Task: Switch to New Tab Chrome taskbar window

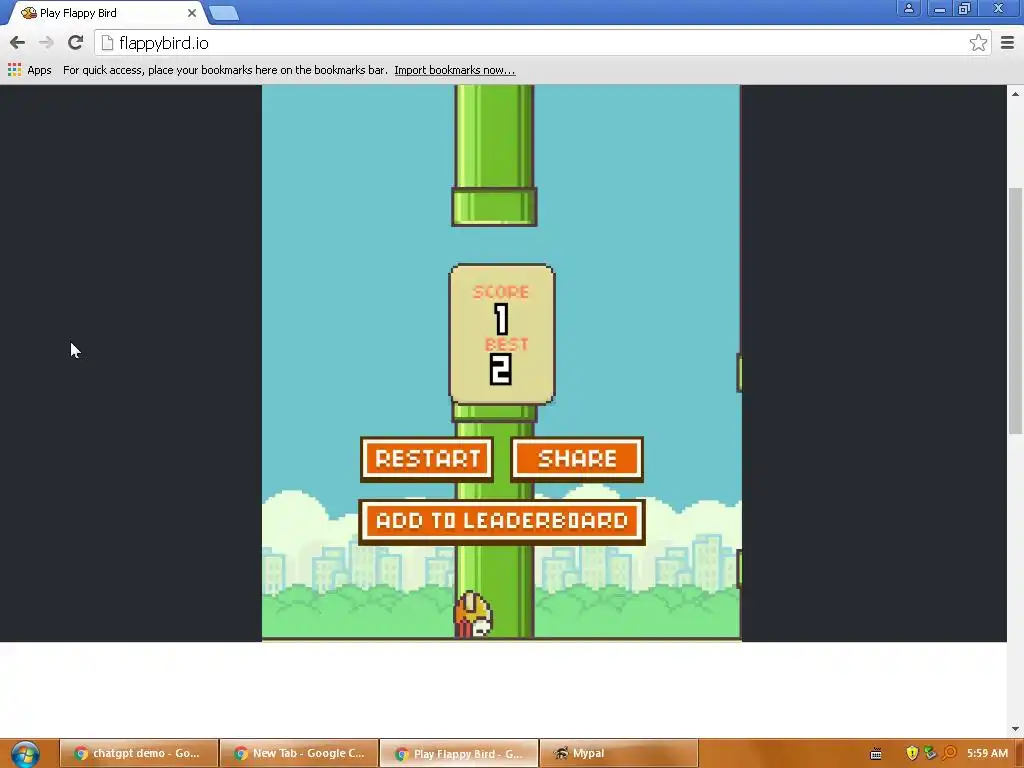Action: [300, 753]
